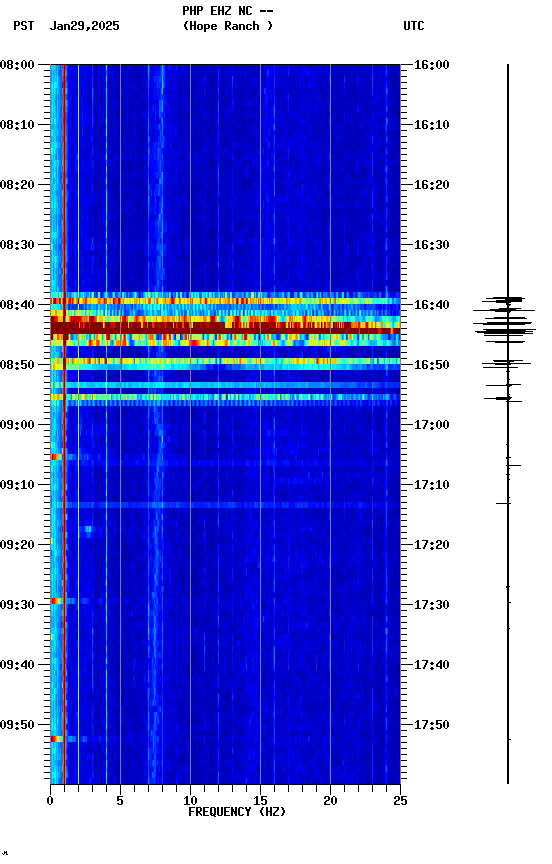Click the UTC time label '16:30'
This screenshot has width=552, height=864.
(431, 245)
